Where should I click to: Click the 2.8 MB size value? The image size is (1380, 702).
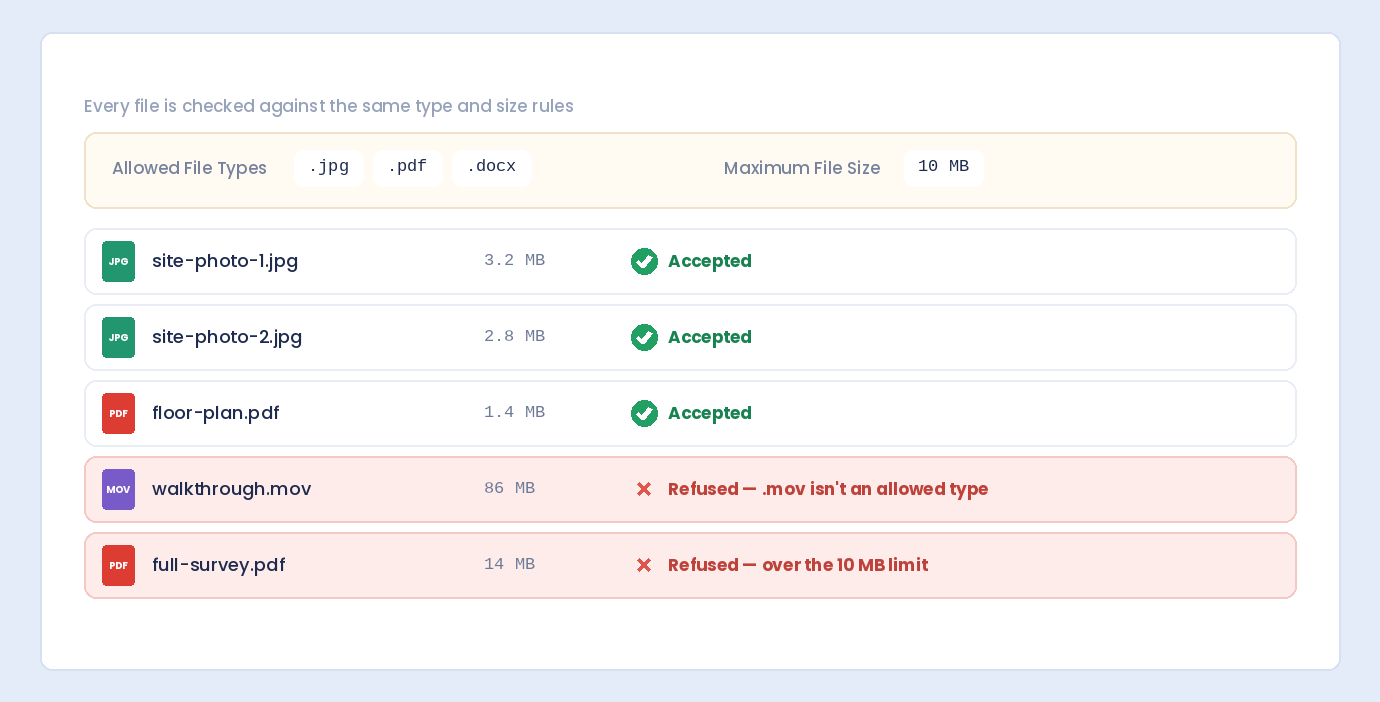514,337
